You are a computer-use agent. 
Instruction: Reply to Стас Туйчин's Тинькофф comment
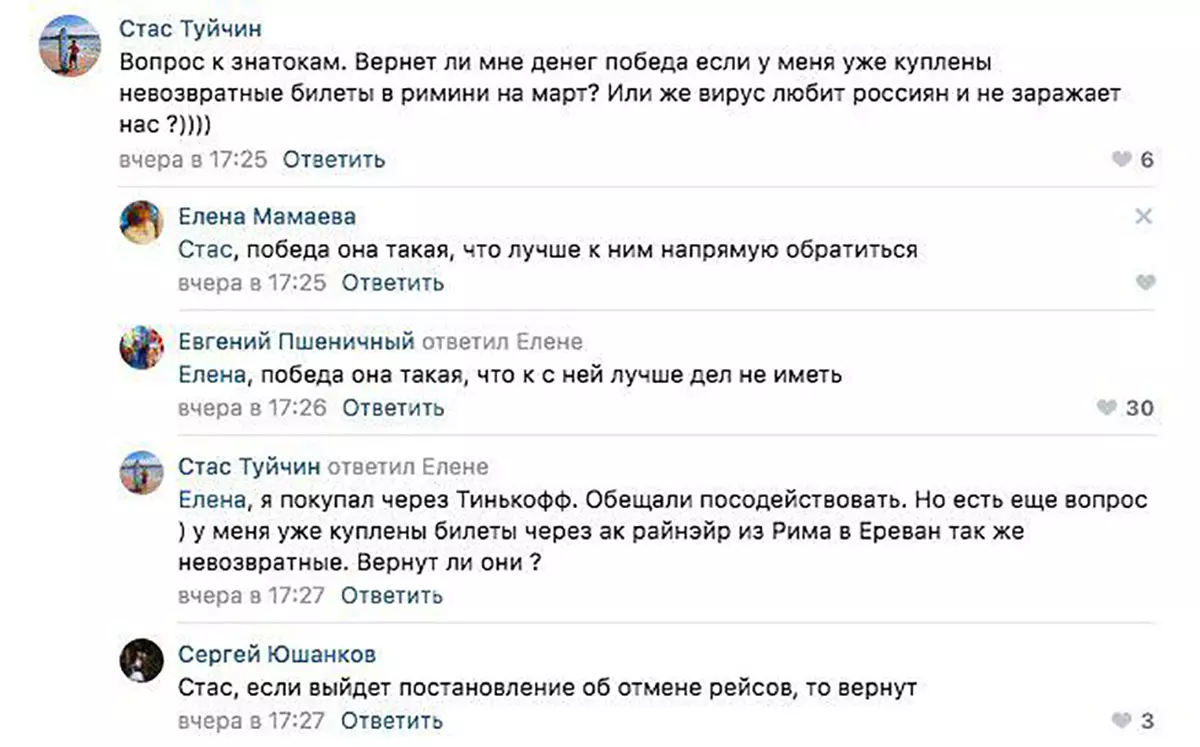click(x=392, y=596)
